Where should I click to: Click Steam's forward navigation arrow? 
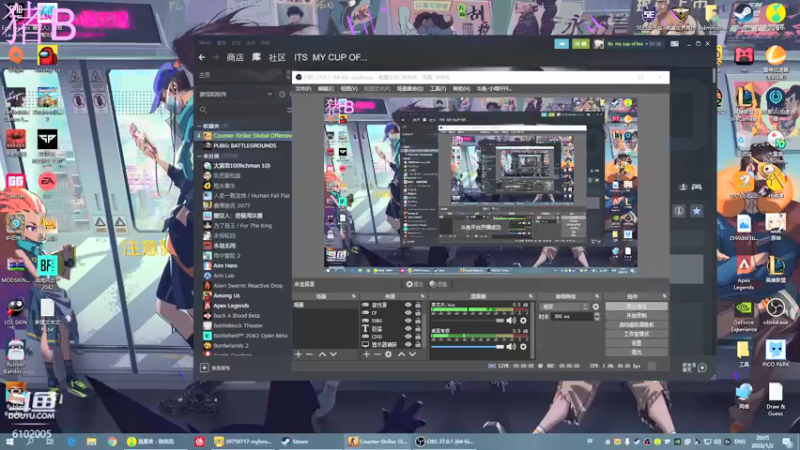215,57
